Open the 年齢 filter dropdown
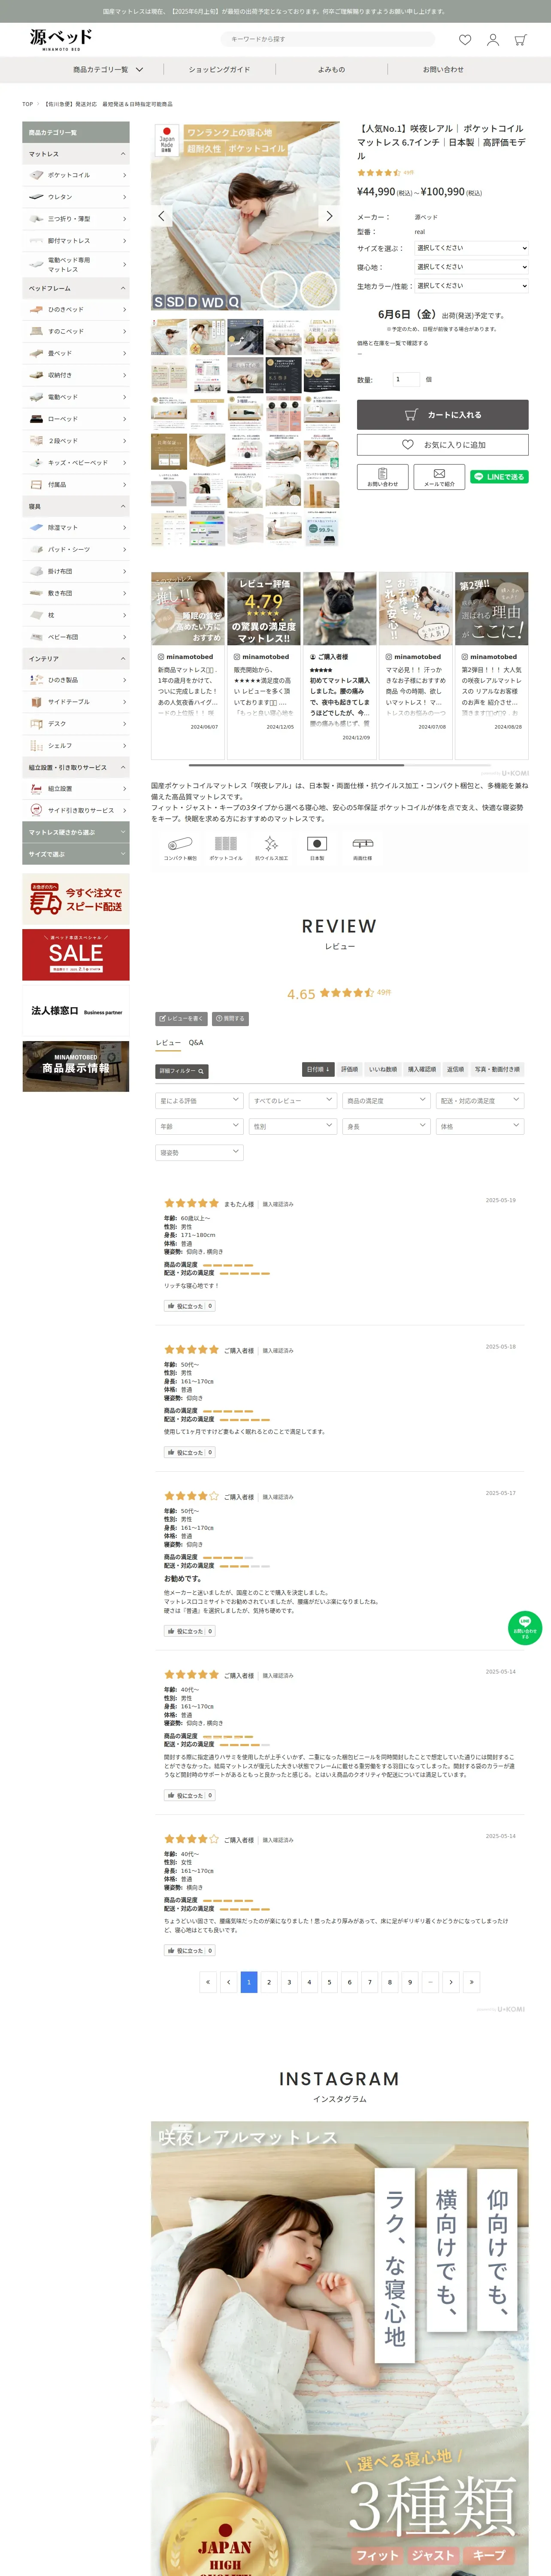The image size is (551, 2576). (x=200, y=1126)
